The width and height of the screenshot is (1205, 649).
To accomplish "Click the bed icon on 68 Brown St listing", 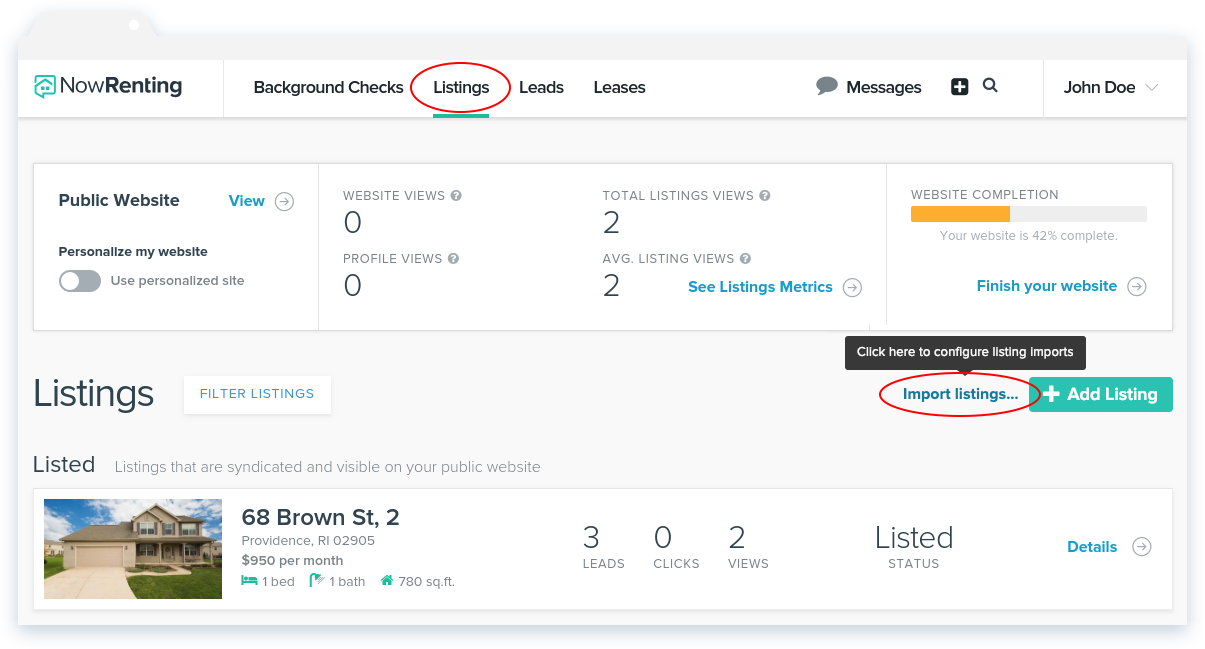I will point(249,581).
